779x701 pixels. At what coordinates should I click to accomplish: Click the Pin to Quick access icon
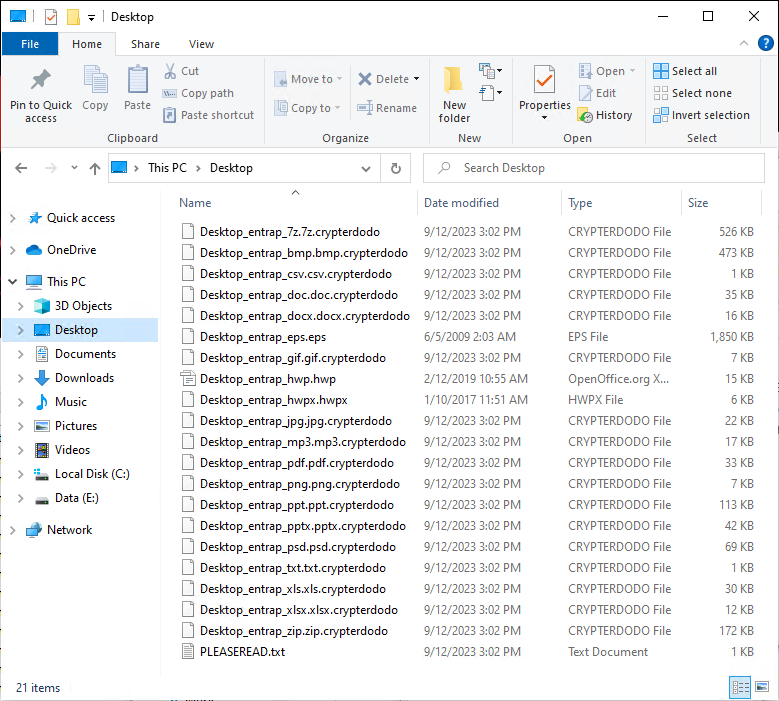41,79
